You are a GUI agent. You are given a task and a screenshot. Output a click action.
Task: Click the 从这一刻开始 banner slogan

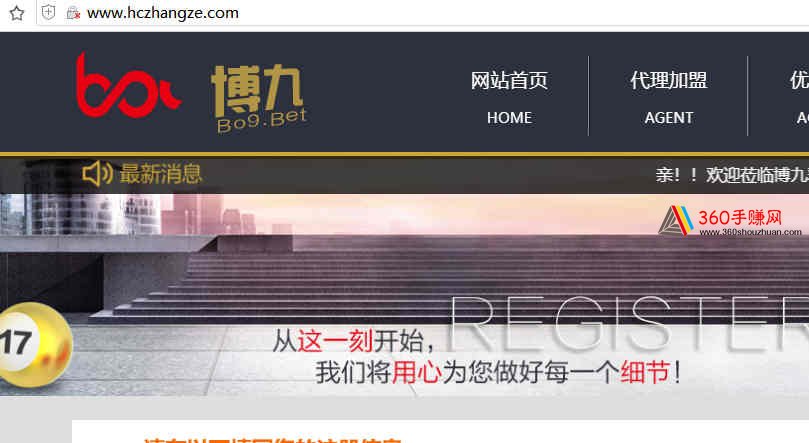[x=354, y=341]
